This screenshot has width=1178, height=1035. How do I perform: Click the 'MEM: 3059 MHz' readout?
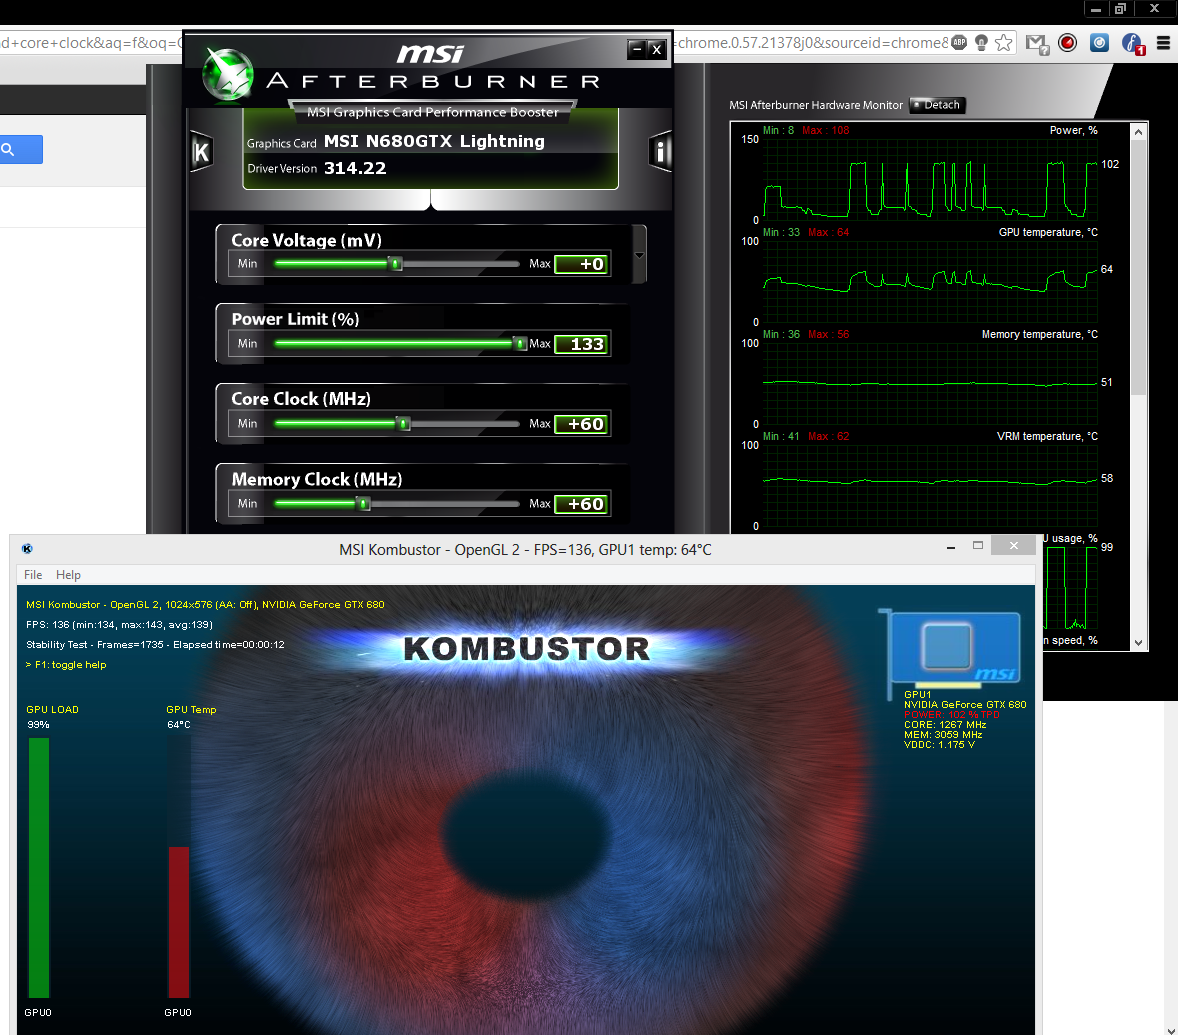pyautogui.click(x=943, y=735)
